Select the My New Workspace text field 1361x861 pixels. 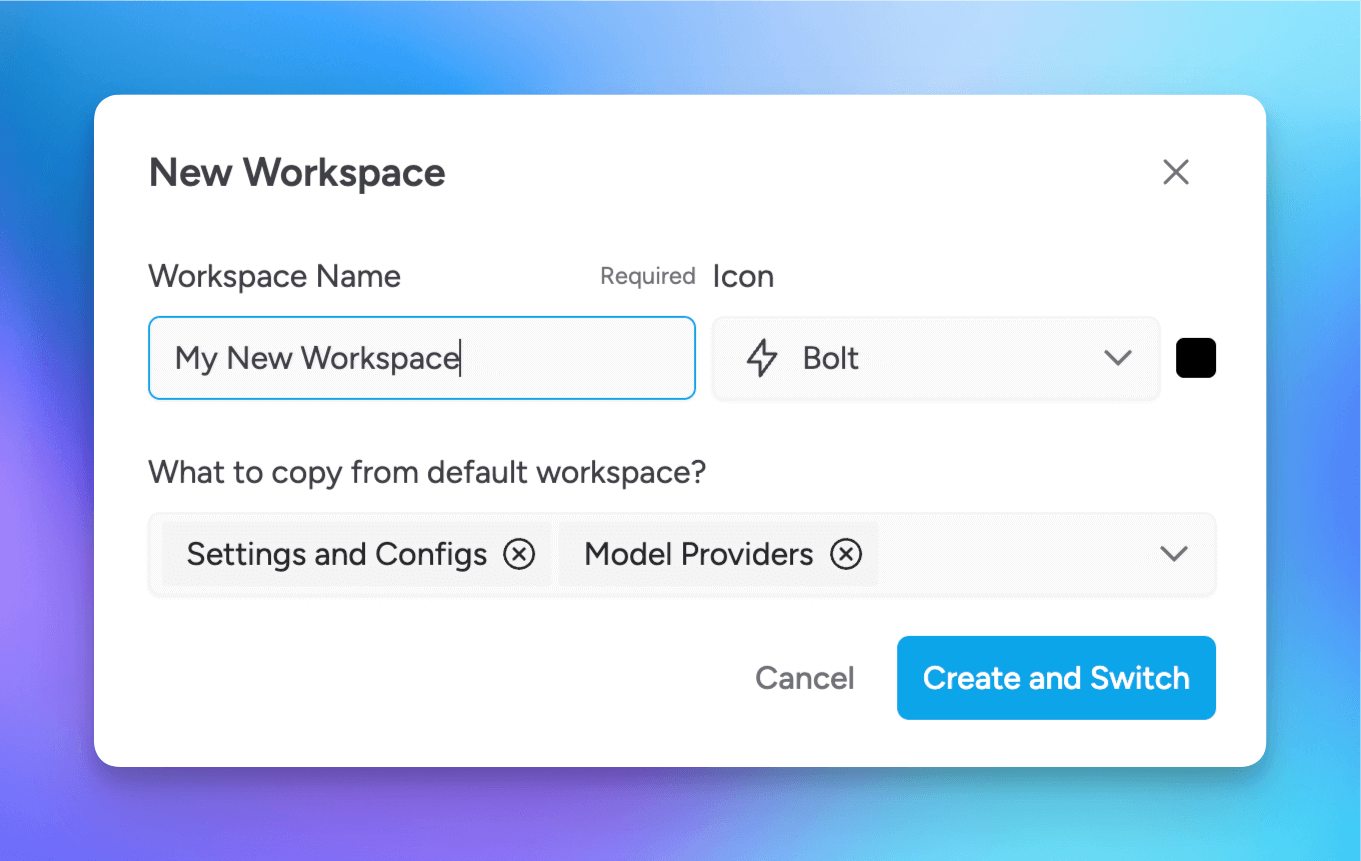click(x=420, y=358)
